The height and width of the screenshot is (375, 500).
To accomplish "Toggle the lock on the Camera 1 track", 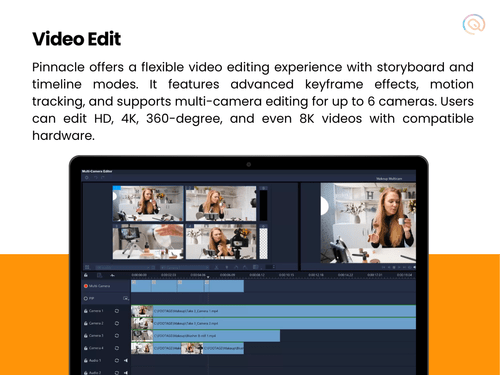I will (86, 311).
